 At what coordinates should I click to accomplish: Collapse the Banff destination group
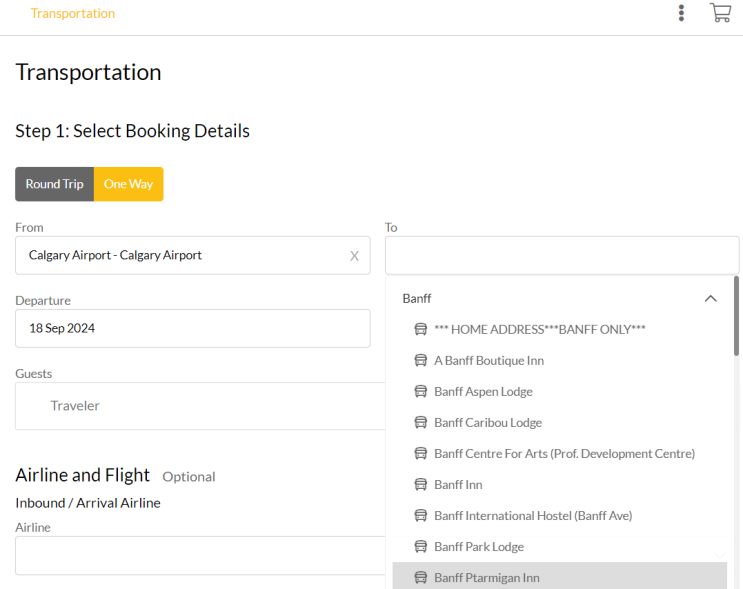(x=710, y=298)
